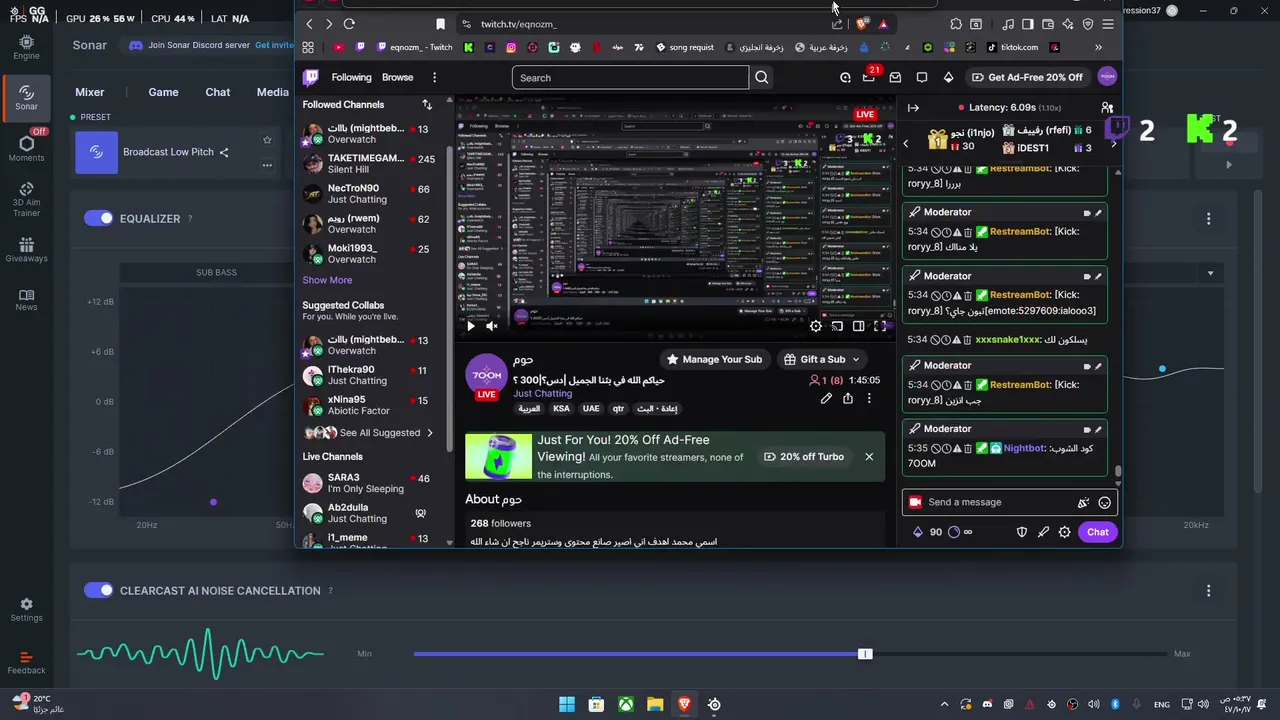
Task: Click Show More under Followed Channels
Action: point(327,280)
